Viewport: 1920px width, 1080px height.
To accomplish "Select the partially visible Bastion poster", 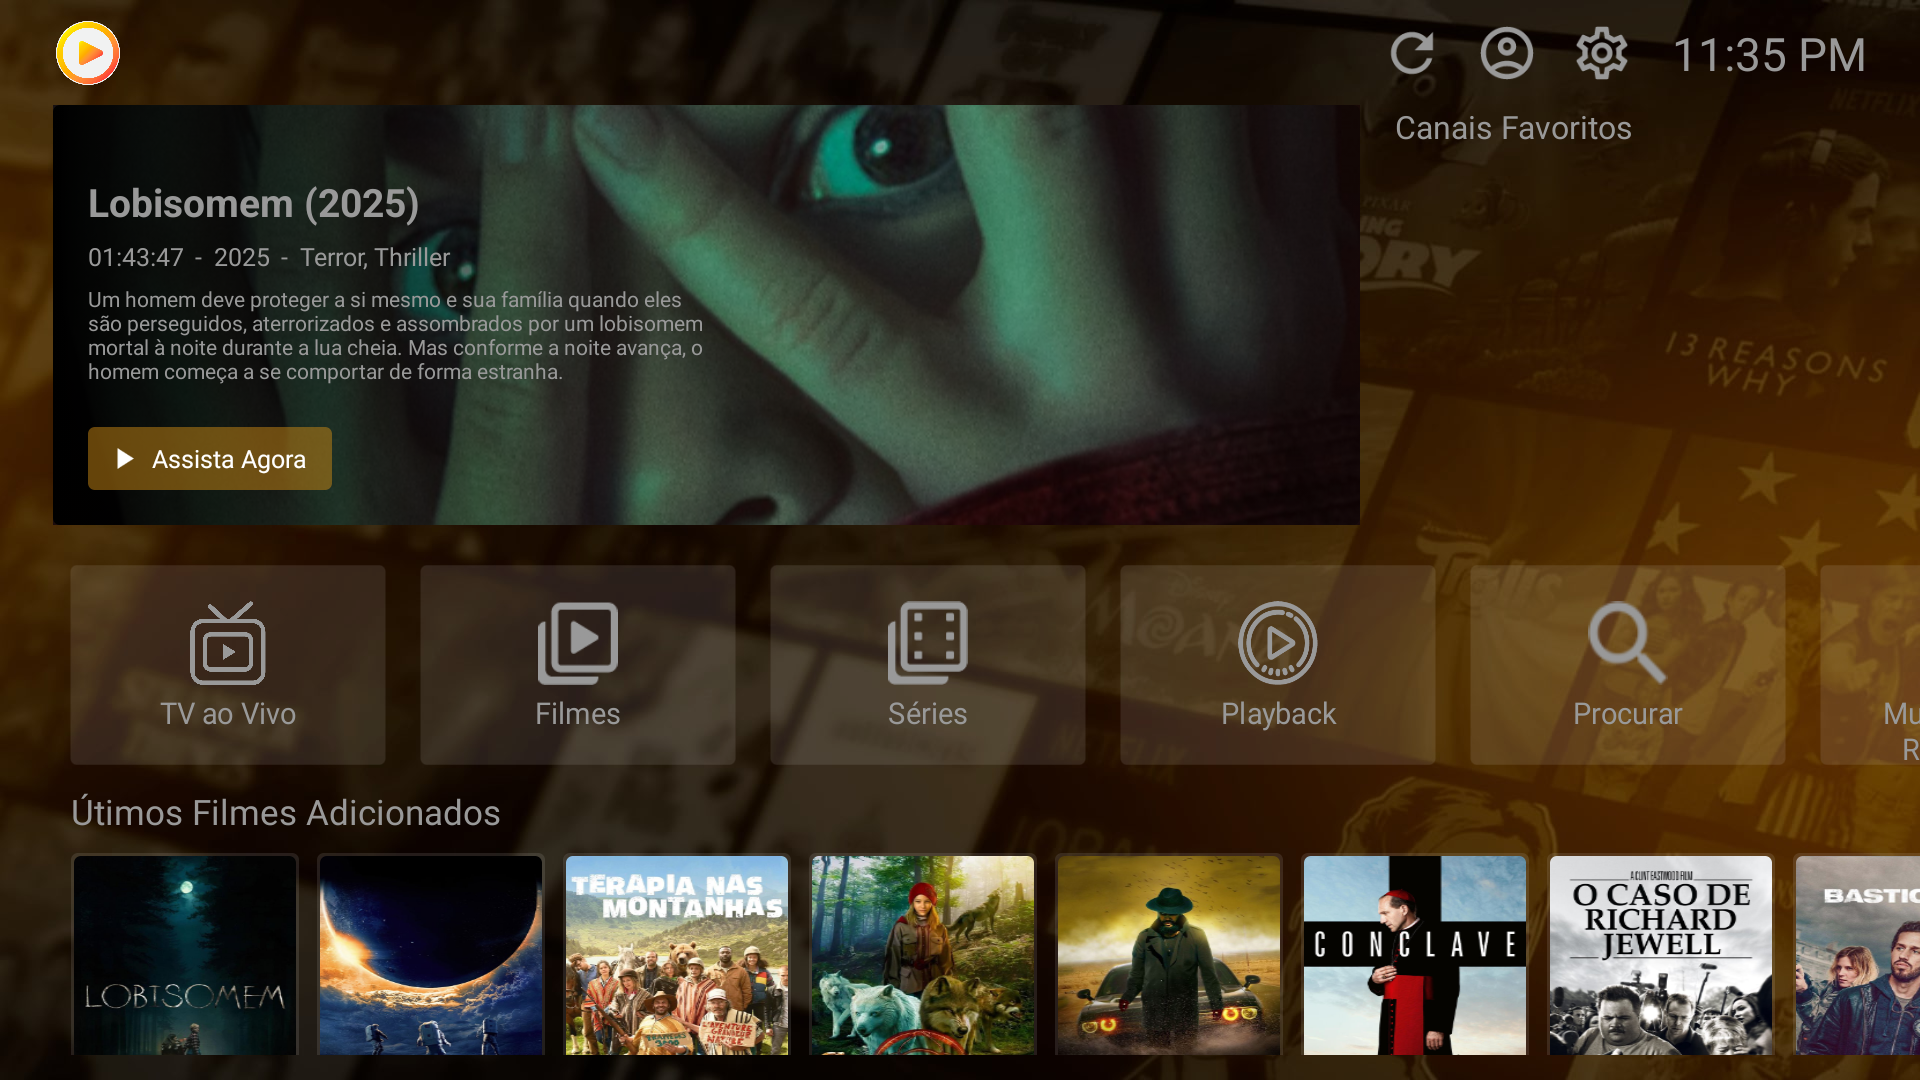I will [1858, 955].
